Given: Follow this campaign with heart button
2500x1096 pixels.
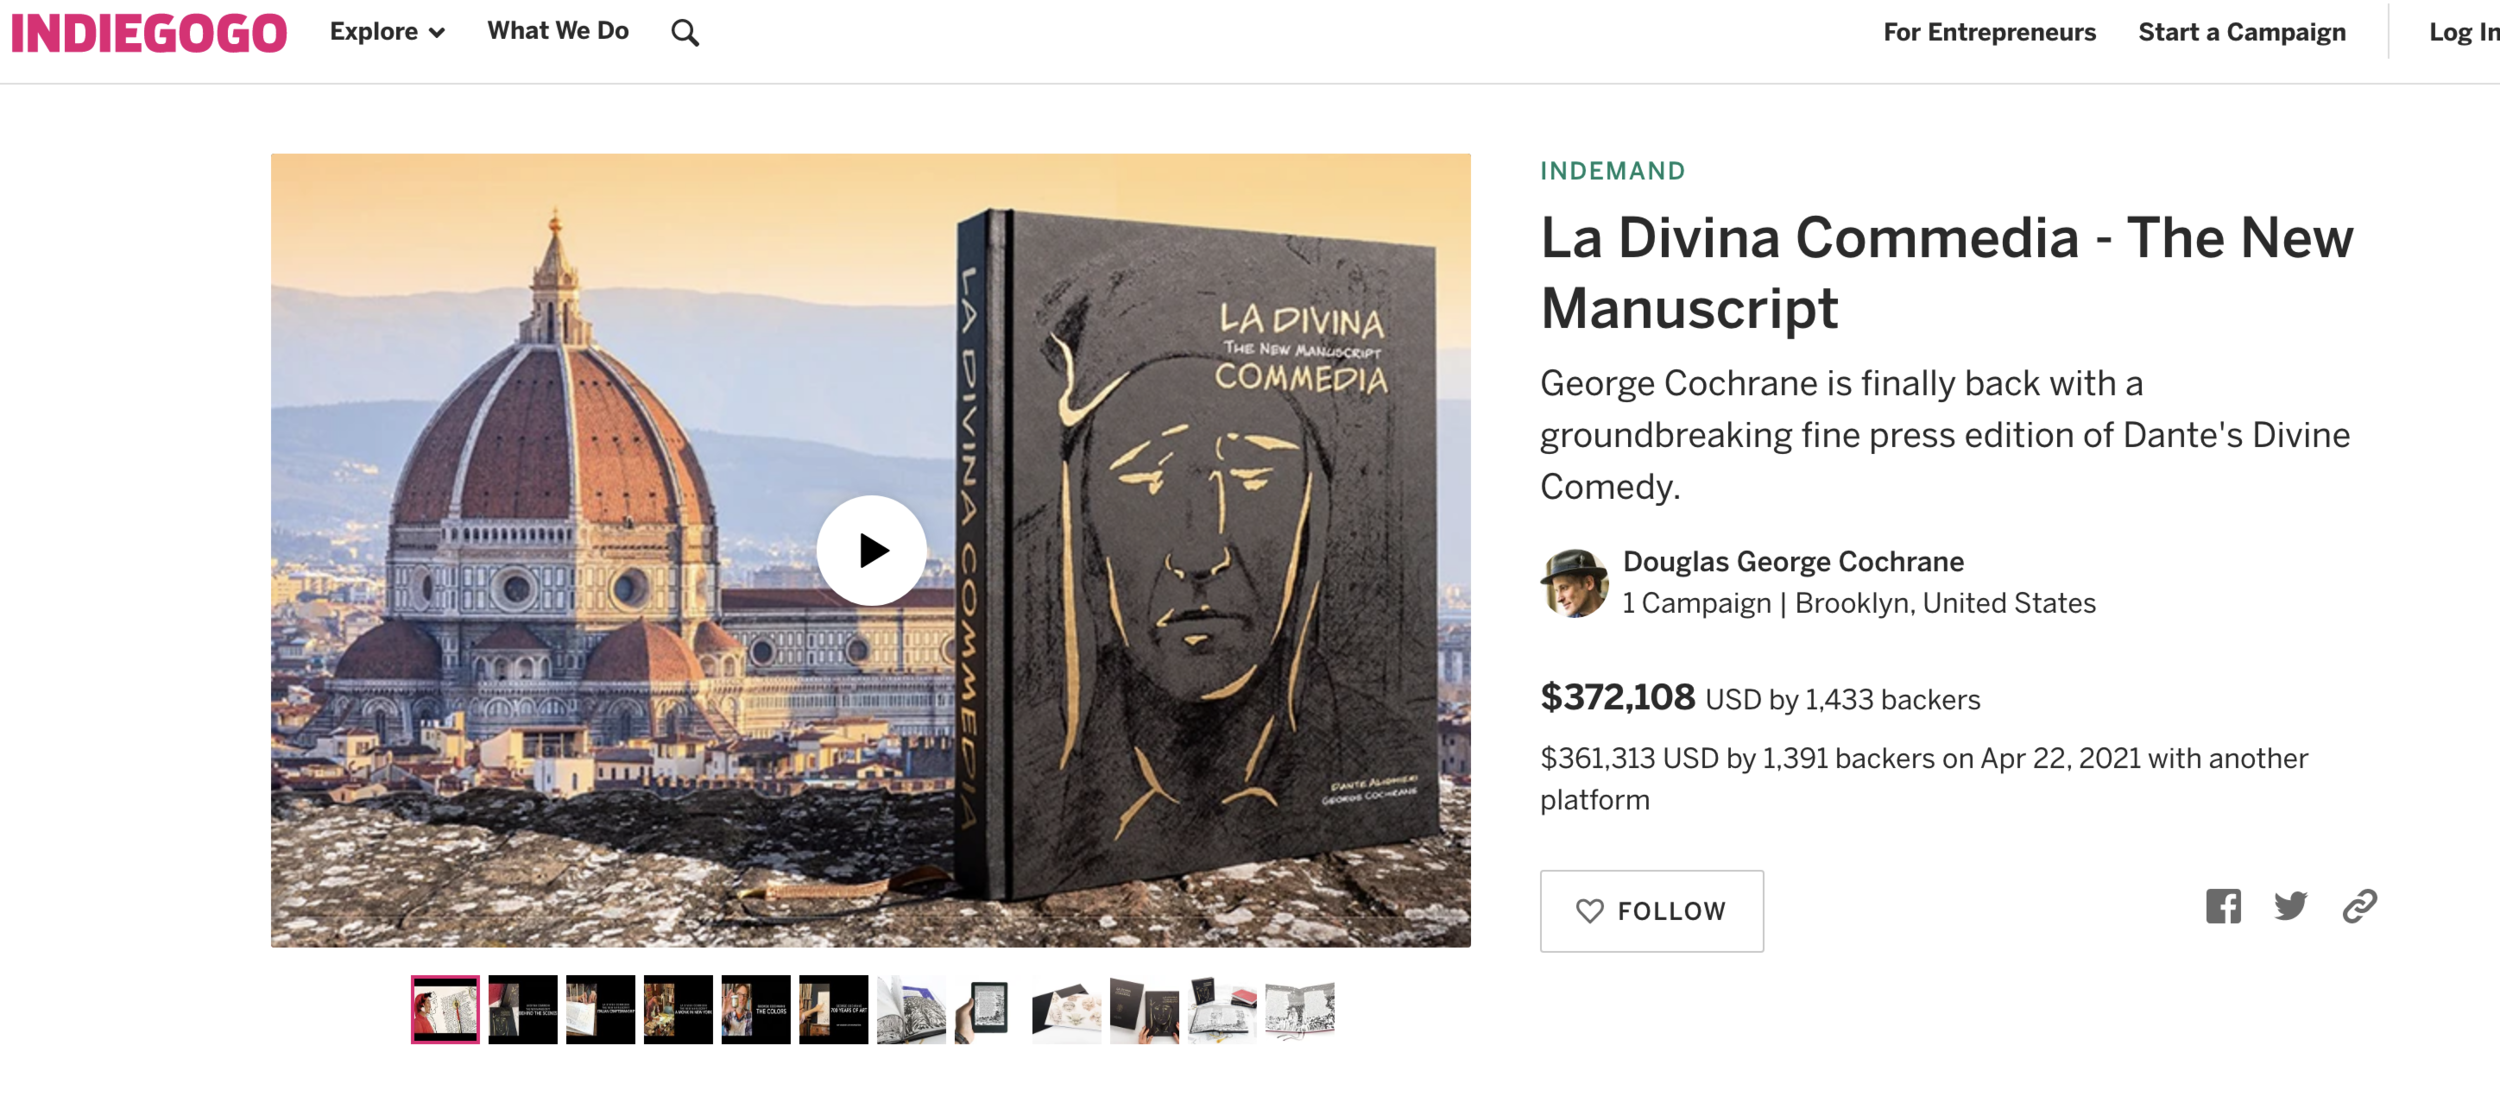Looking at the screenshot, I should coord(1651,911).
